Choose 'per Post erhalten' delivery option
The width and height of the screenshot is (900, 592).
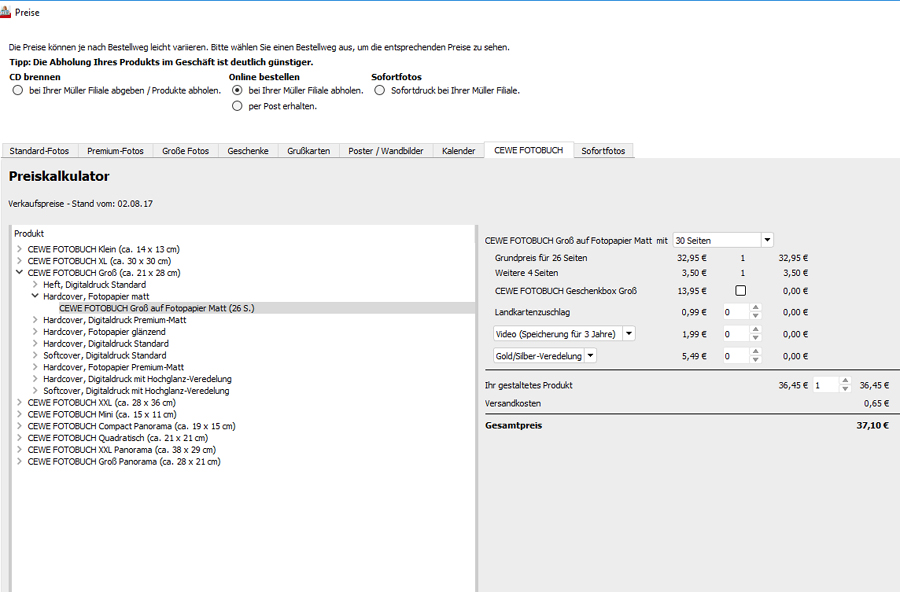[x=237, y=106]
